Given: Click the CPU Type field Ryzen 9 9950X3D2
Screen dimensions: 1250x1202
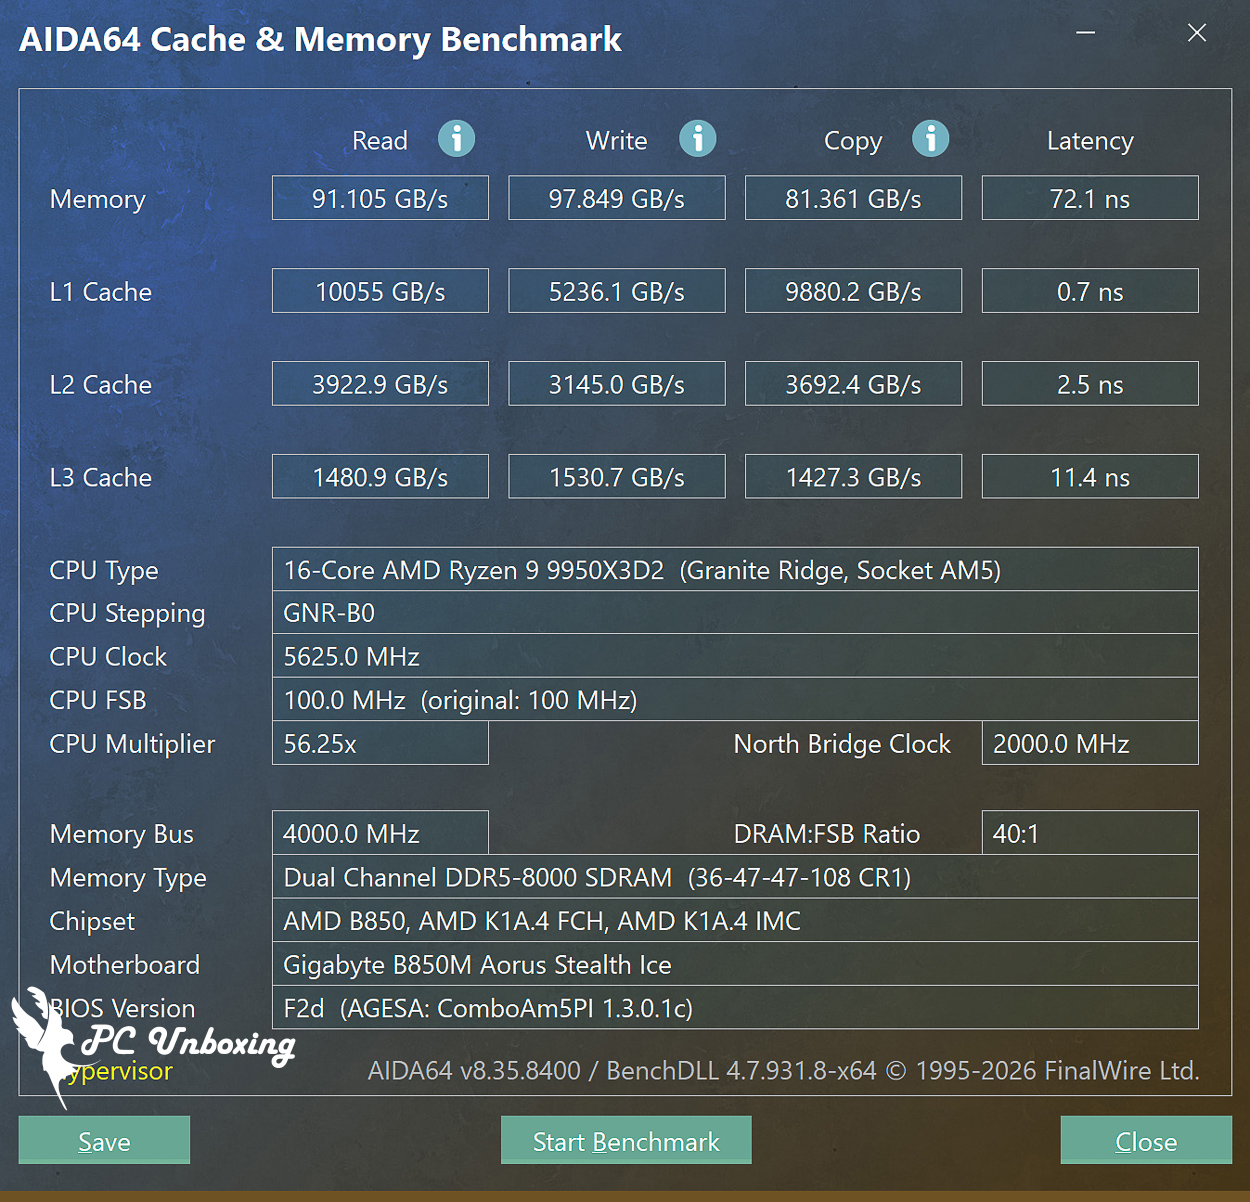Looking at the screenshot, I should pyautogui.click(x=735, y=569).
